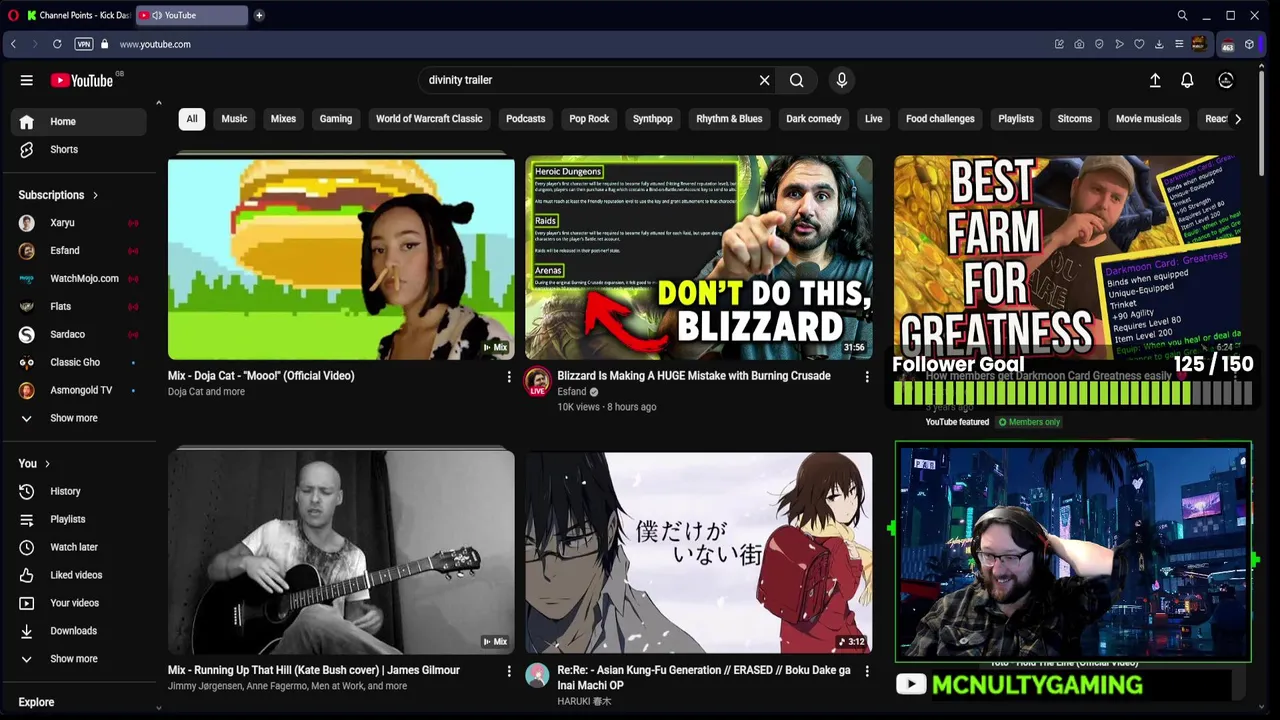1280x720 pixels.
Task: Open options for the Doja Cat mix
Action: point(509,377)
